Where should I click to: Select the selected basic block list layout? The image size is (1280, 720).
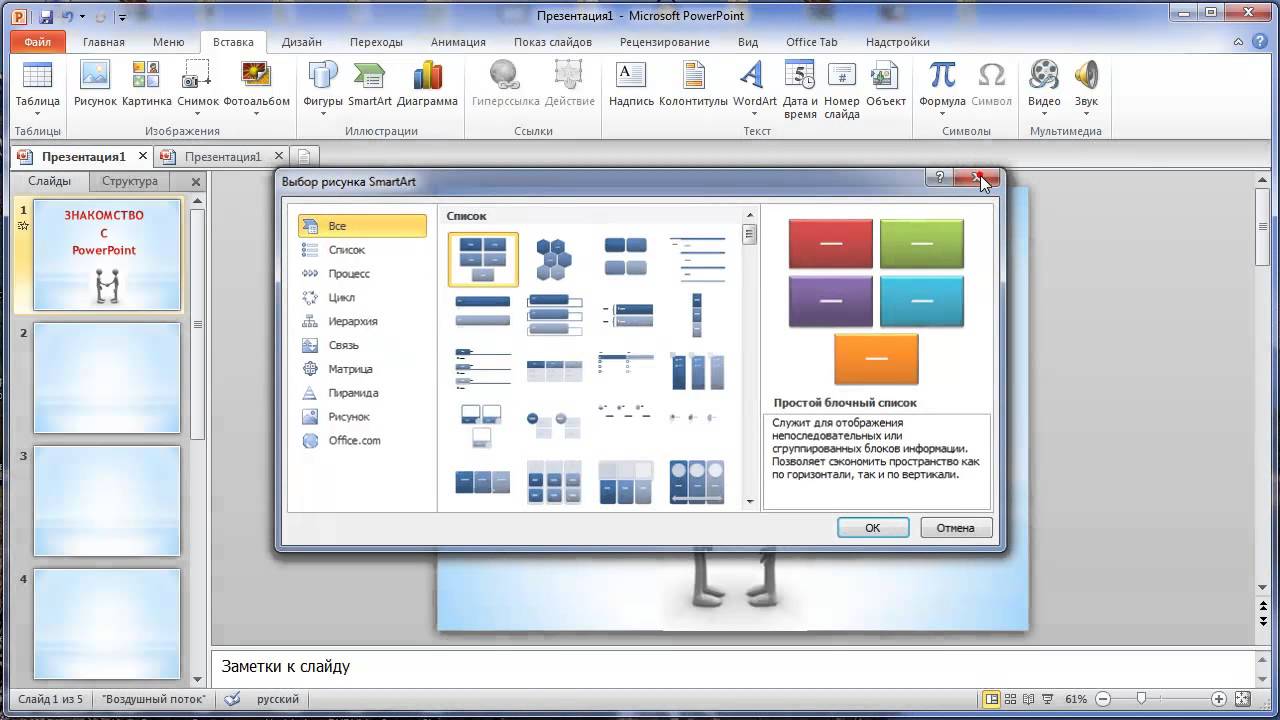pos(483,259)
